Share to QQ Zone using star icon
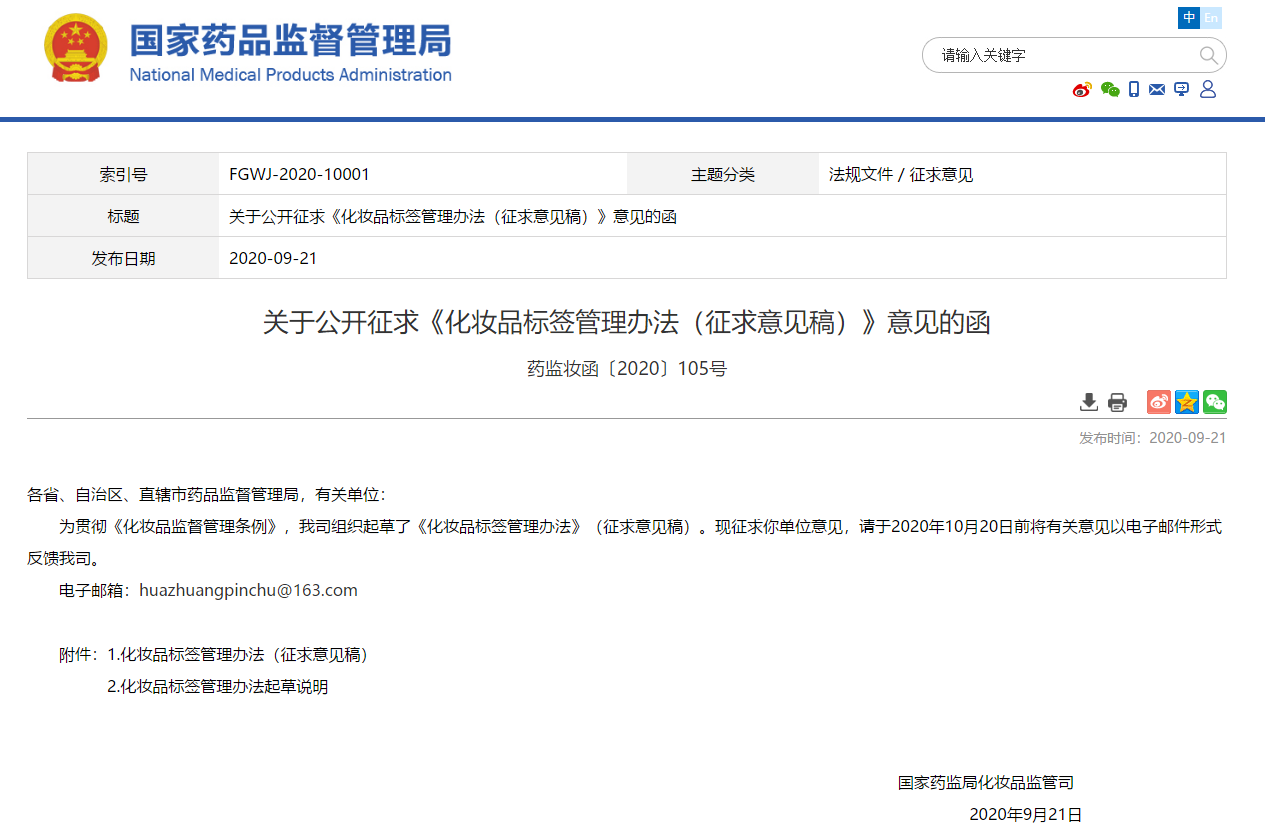Image resolution: width=1265 pixels, height=838 pixels. tap(1187, 402)
